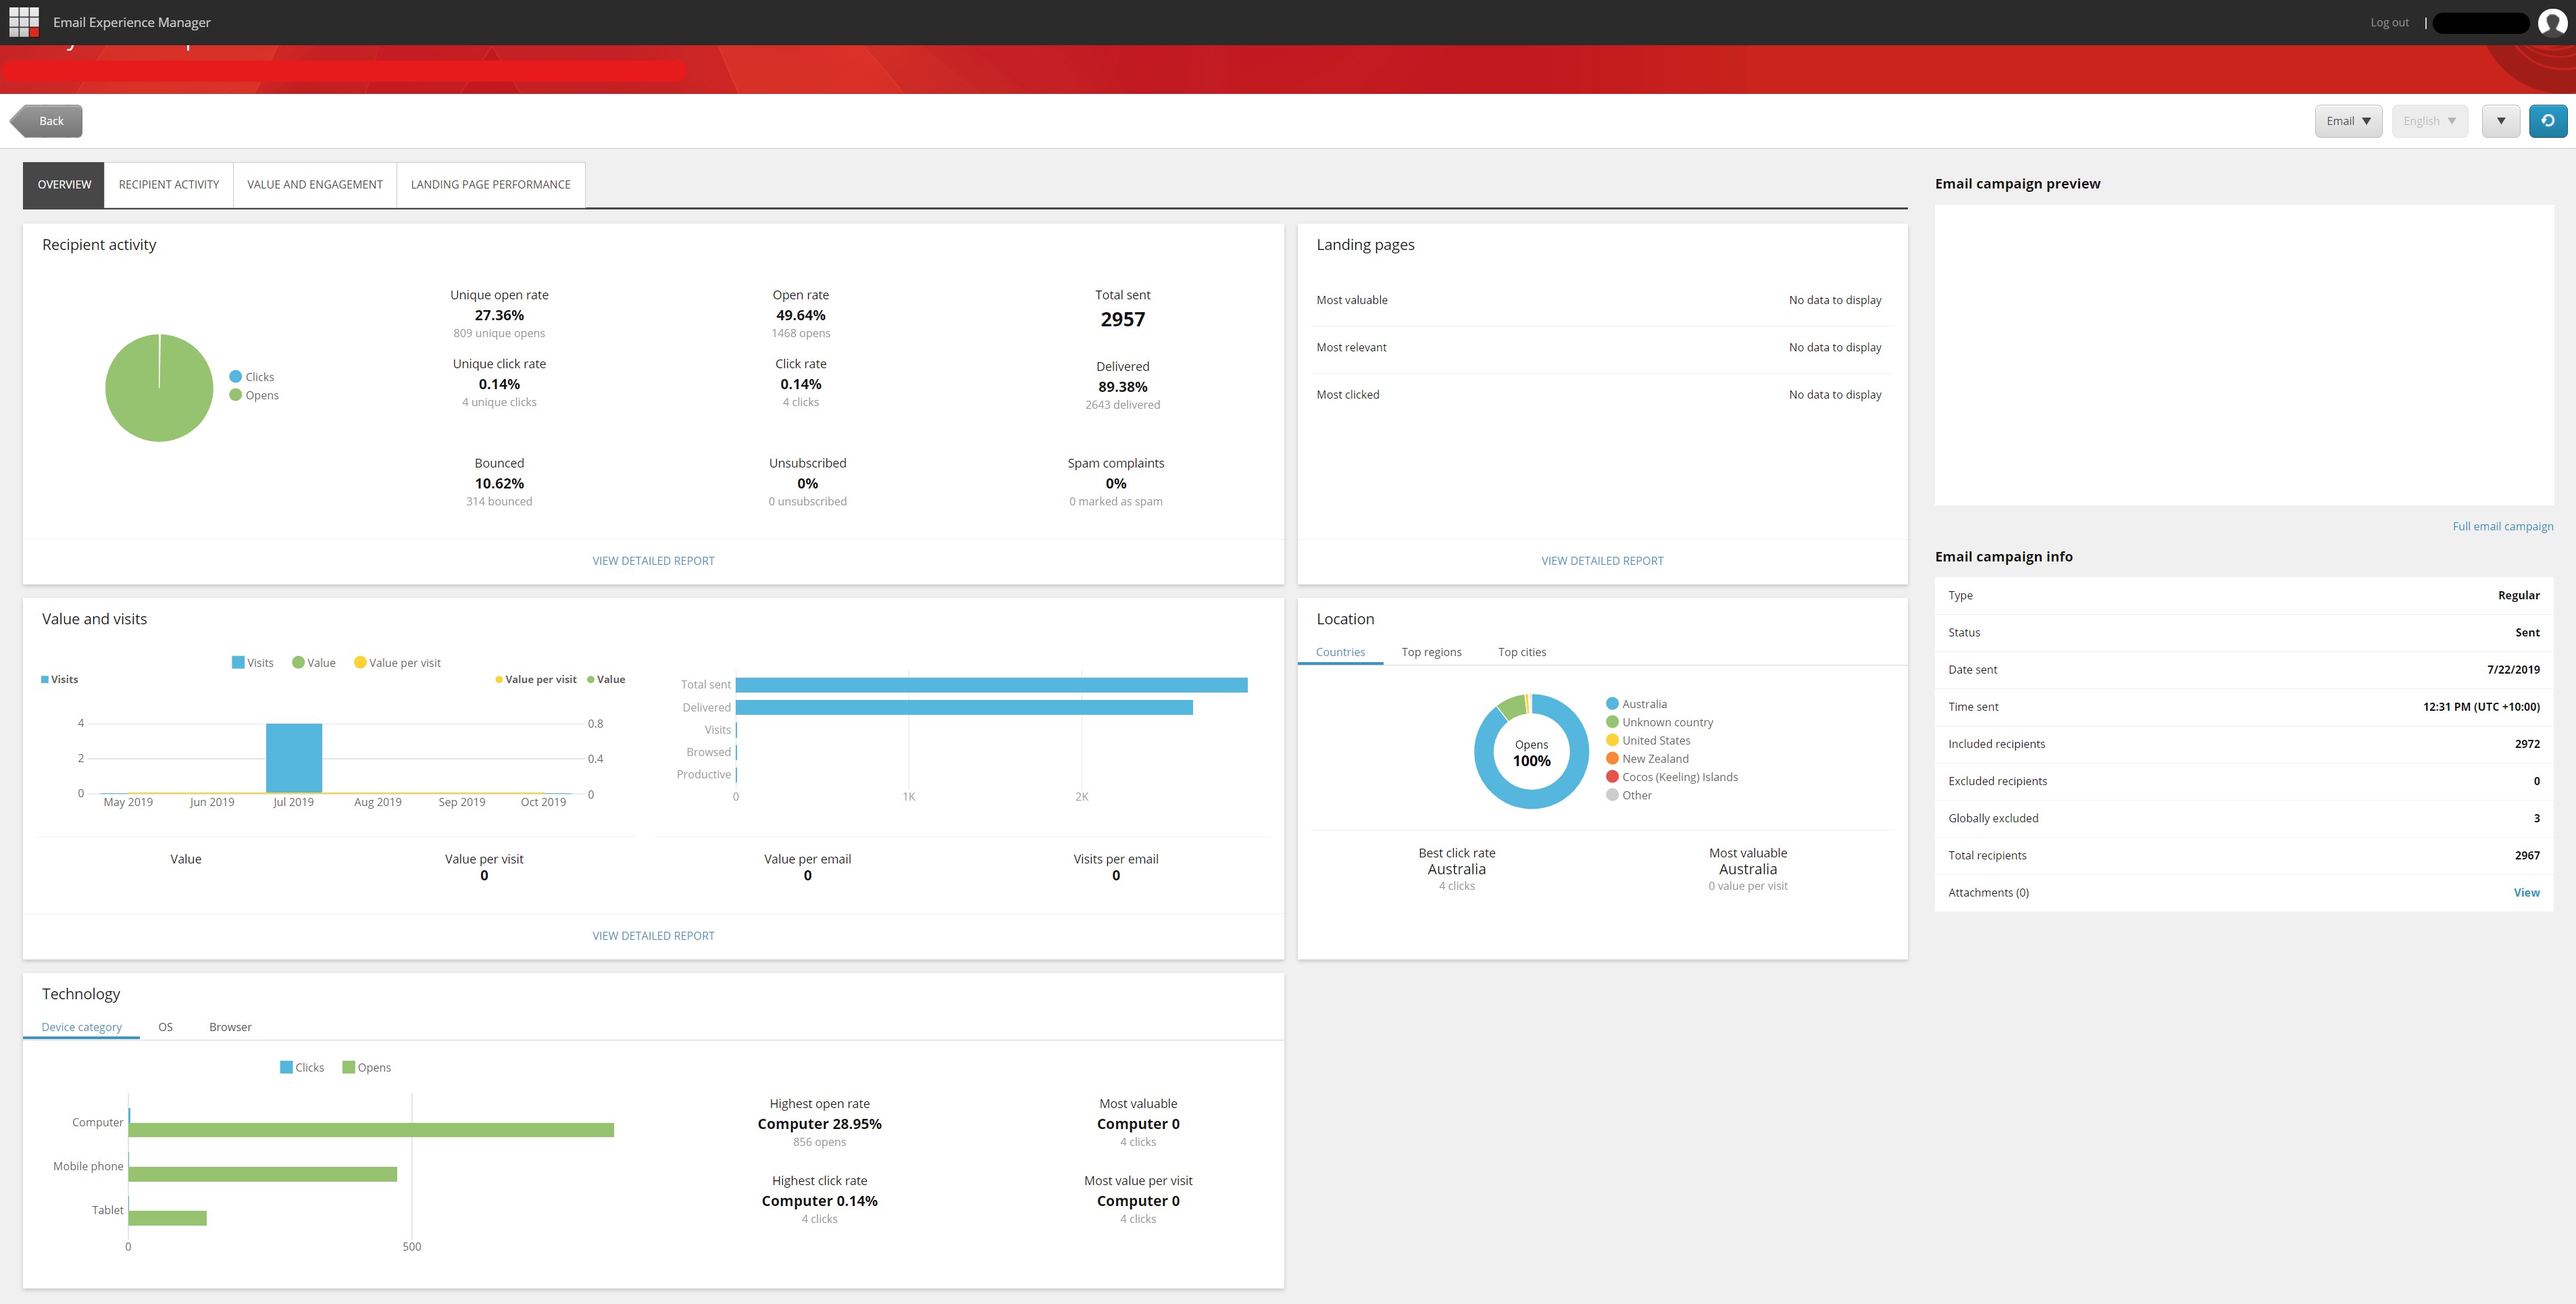
Task: Toggle the Value per visit legend entry
Action: click(397, 662)
